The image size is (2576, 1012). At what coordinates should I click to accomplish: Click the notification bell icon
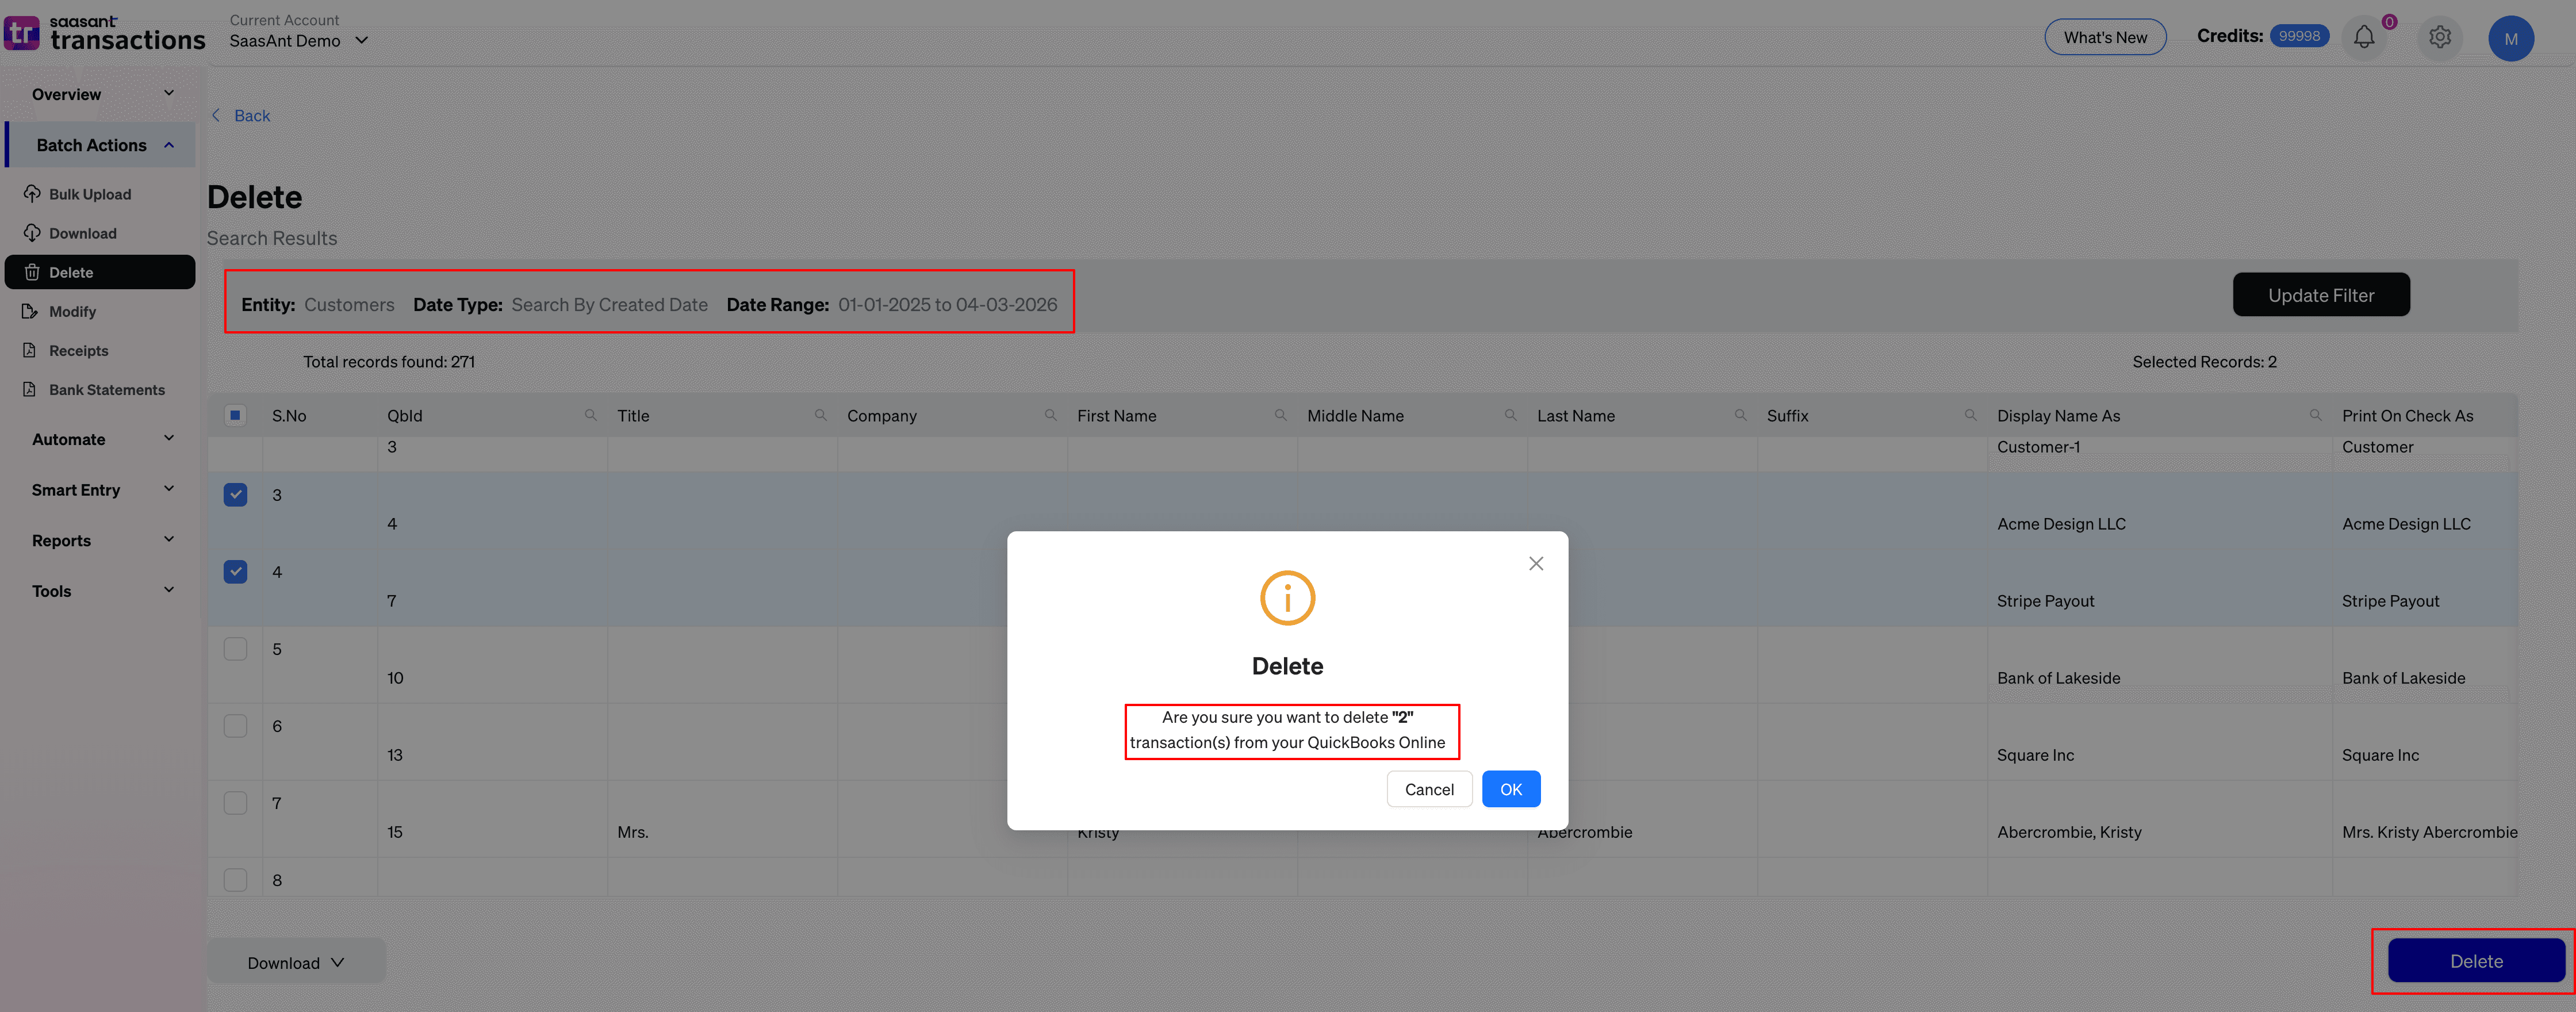point(2363,38)
